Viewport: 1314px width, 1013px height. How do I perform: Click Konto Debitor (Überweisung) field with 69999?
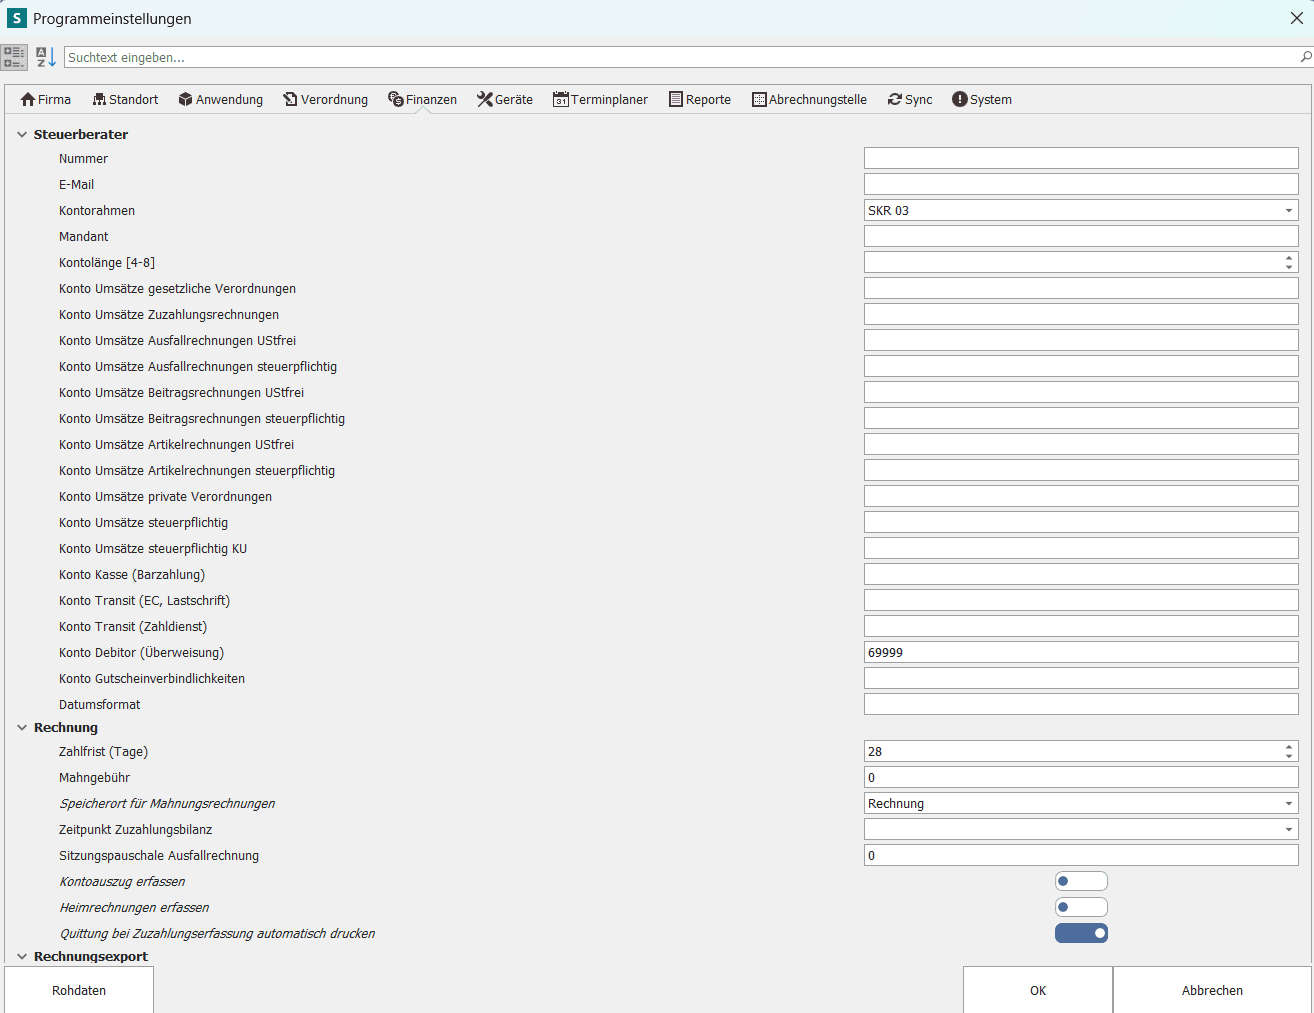click(x=1081, y=652)
